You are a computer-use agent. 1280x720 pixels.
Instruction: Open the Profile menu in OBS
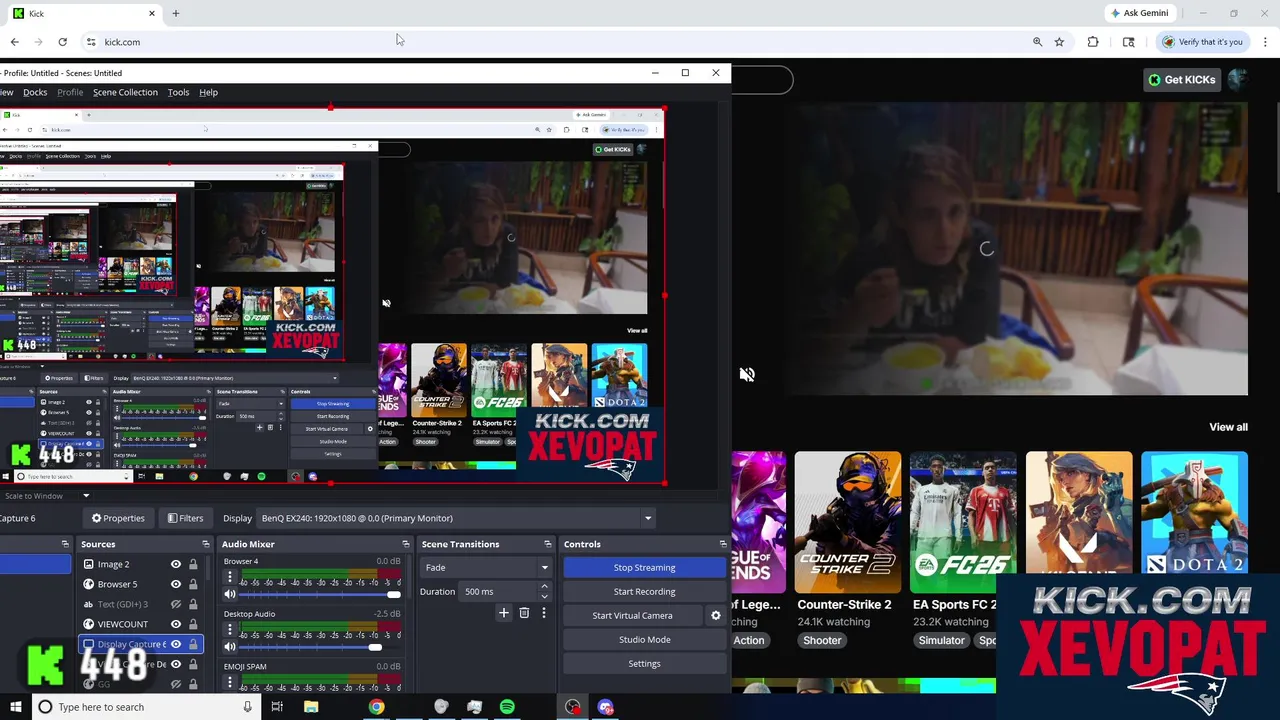70,92
